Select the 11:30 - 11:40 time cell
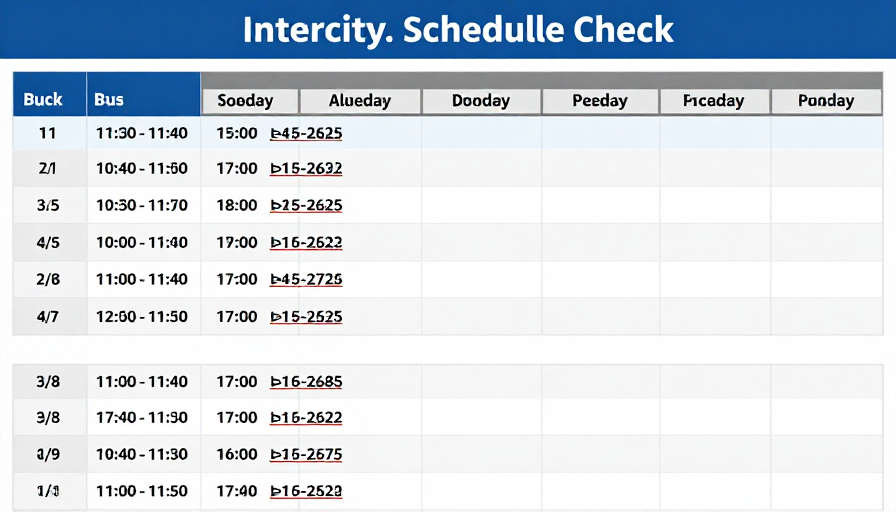 click(x=142, y=133)
